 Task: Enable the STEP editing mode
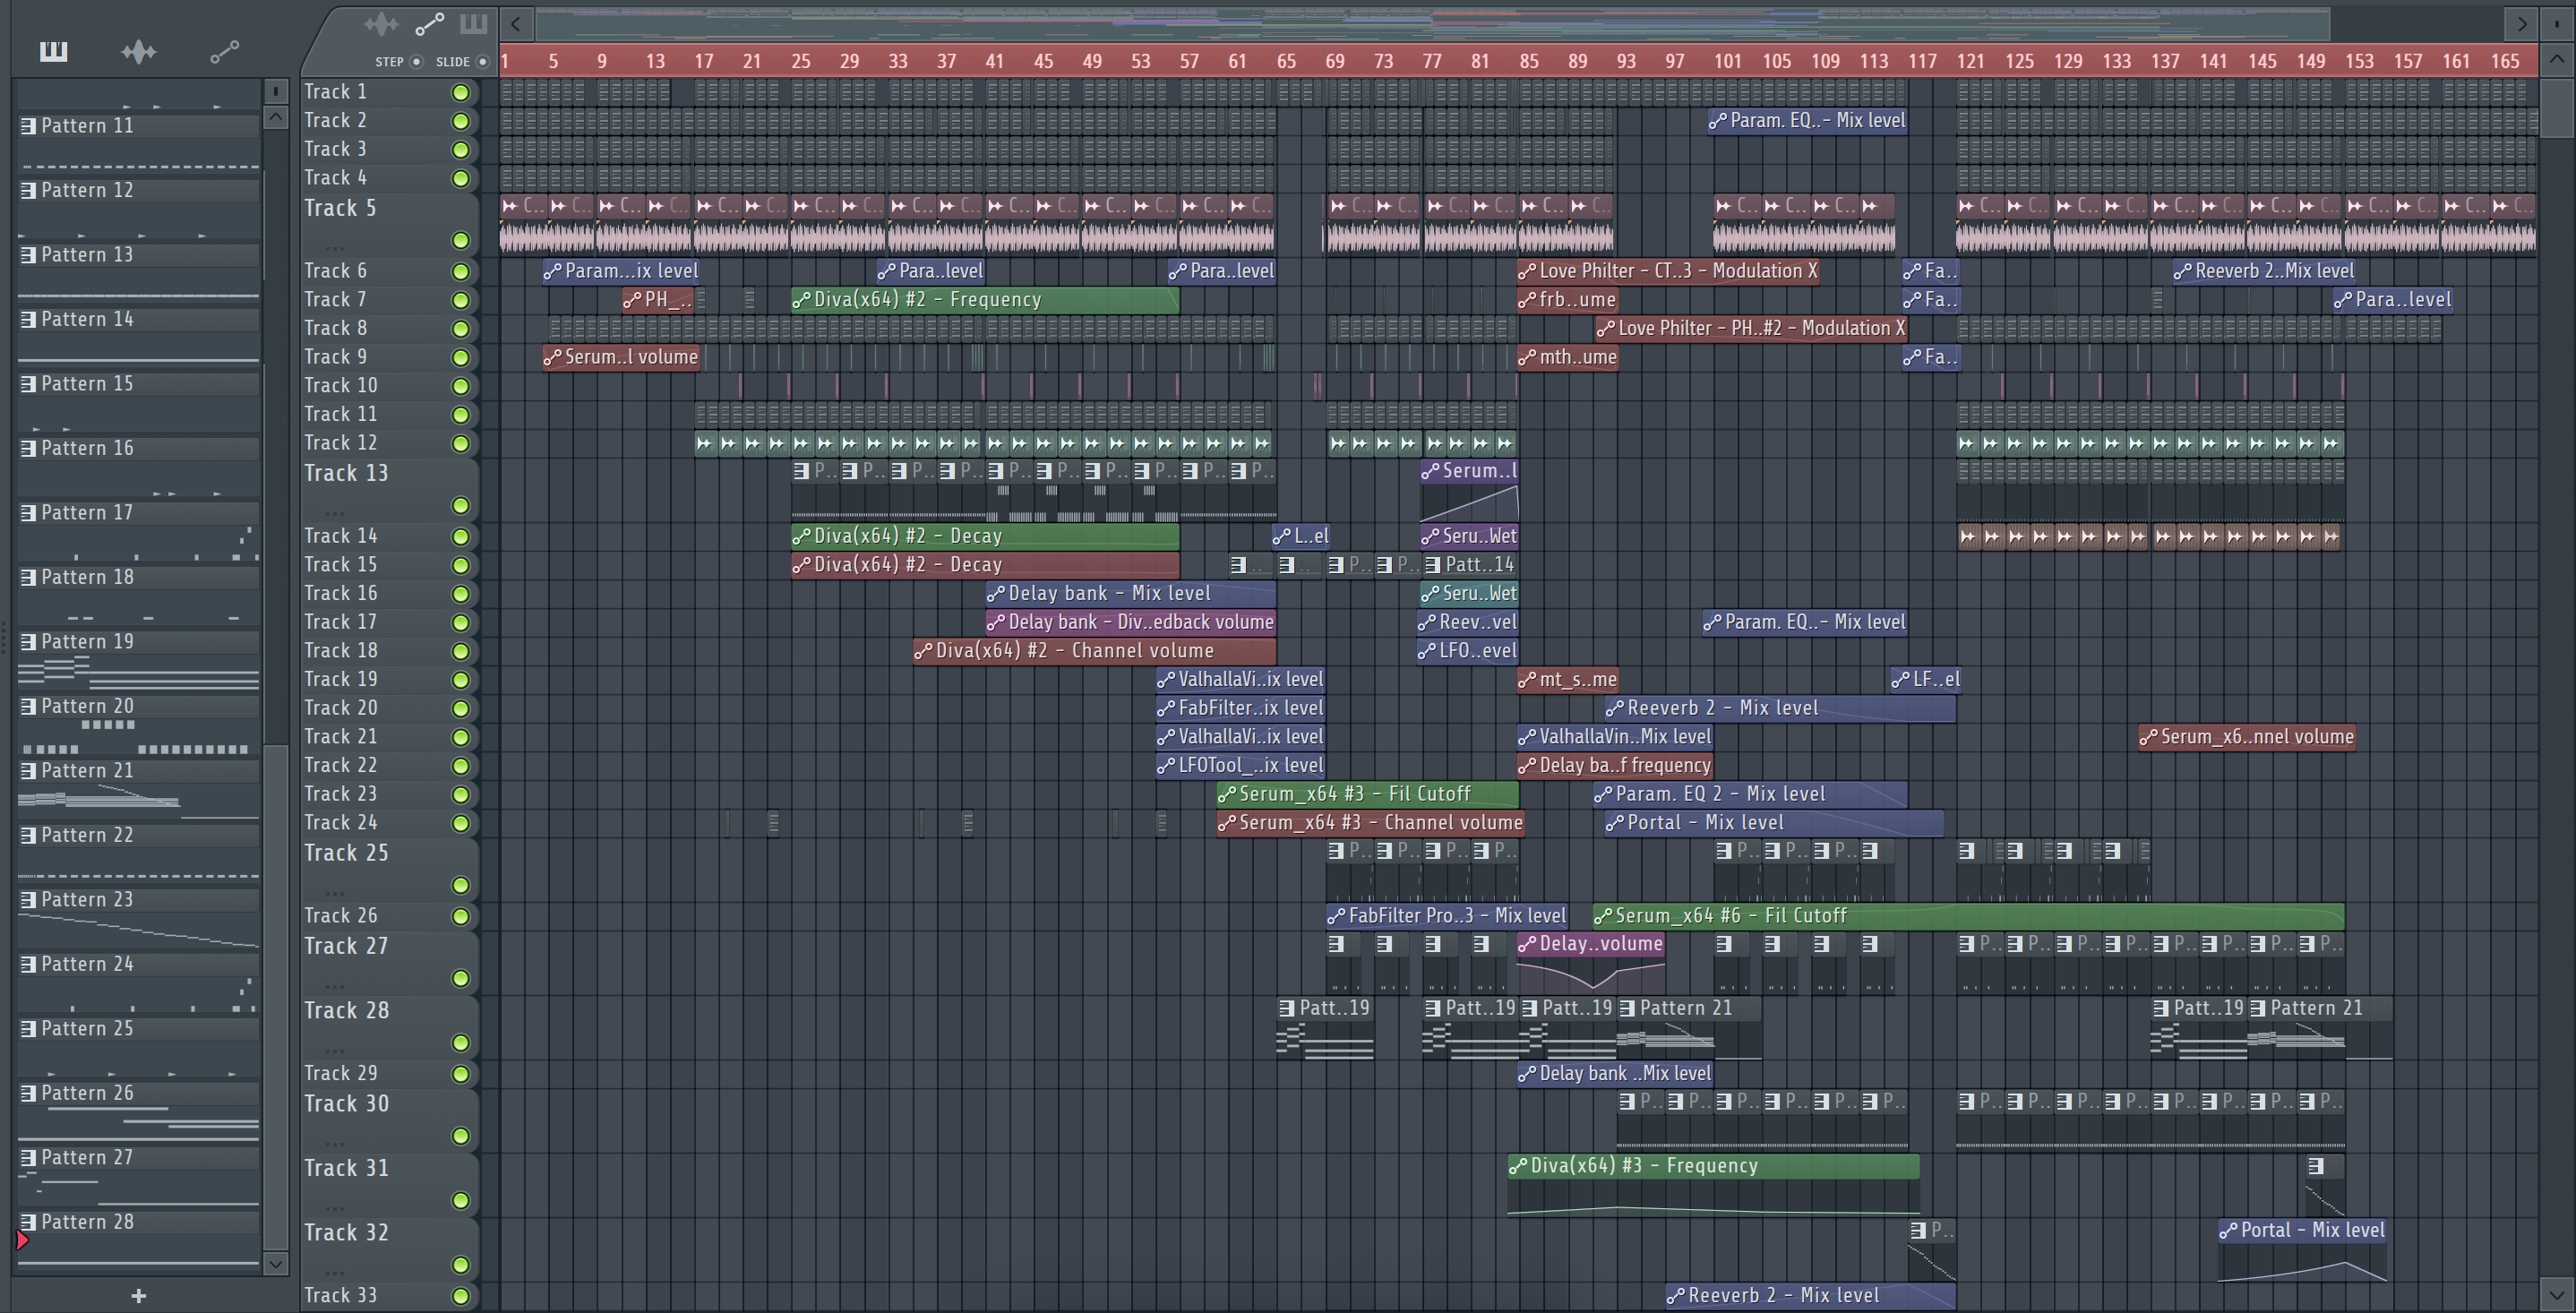417,62
